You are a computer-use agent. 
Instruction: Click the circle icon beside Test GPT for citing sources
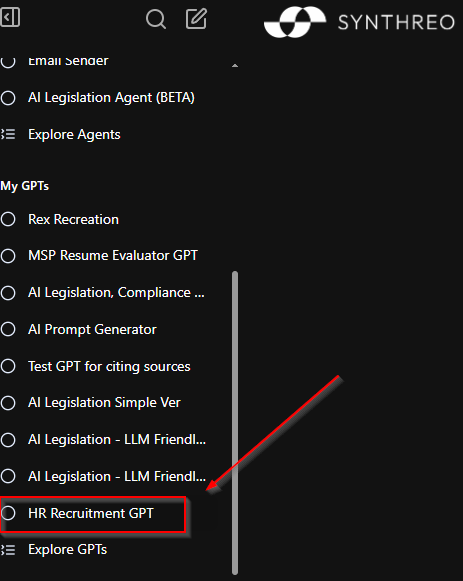point(8,366)
